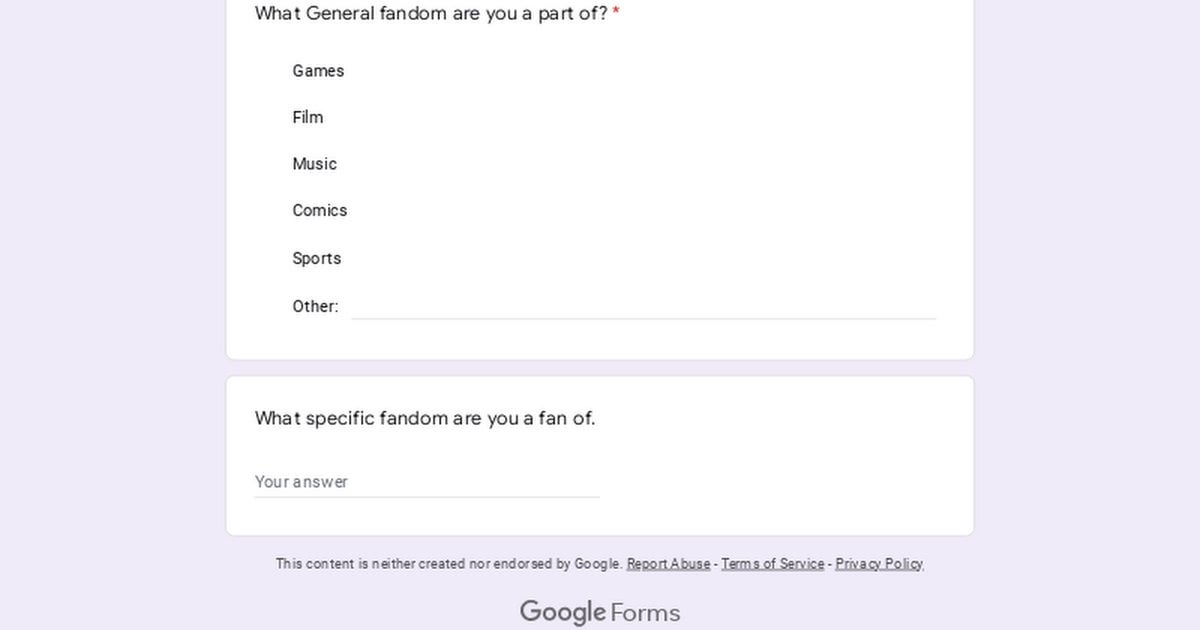Click the What specific fandom question title
Screen dimensions: 1200x630
pos(424,418)
